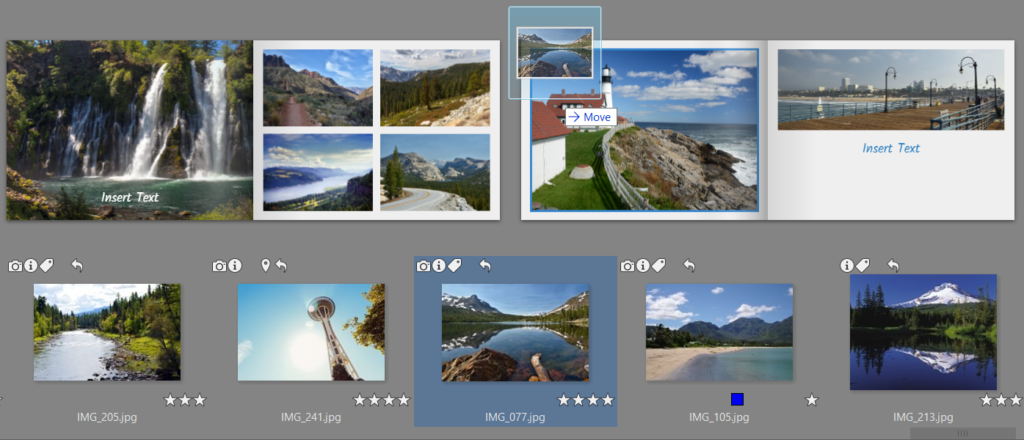Open the info icon above IMG_077.jpg

tap(439, 266)
